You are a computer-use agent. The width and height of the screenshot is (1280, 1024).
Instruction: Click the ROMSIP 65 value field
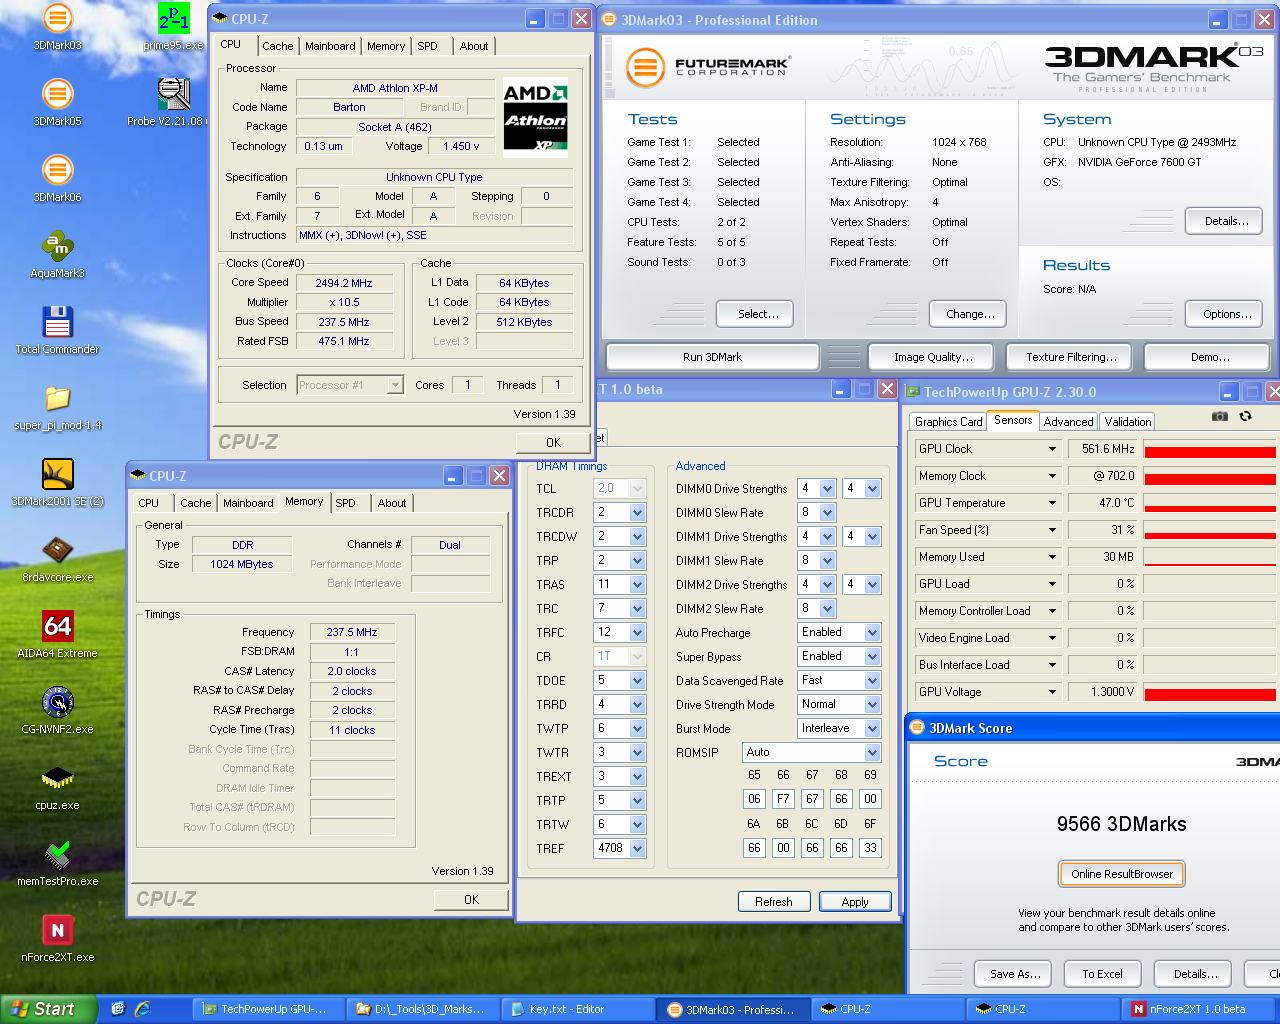(754, 799)
